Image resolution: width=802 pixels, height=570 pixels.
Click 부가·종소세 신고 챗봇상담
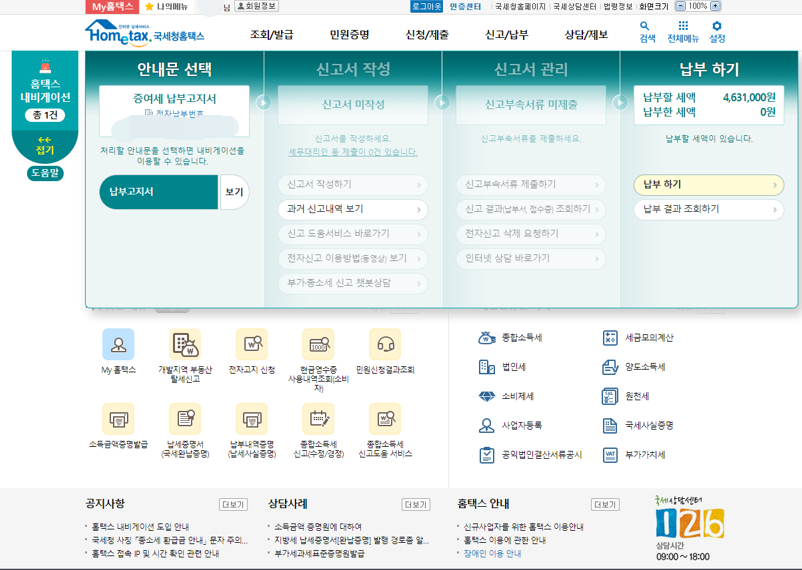point(353,283)
